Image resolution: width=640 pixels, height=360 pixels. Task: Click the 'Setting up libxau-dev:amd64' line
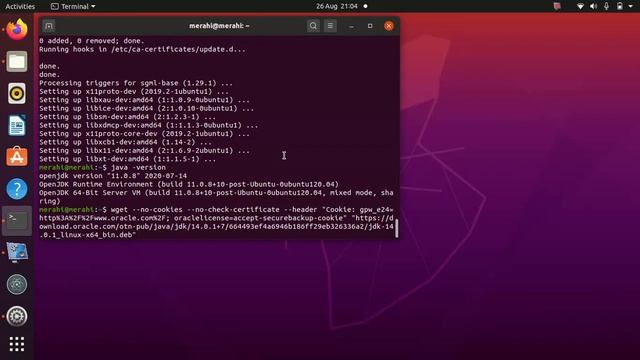tap(144, 100)
